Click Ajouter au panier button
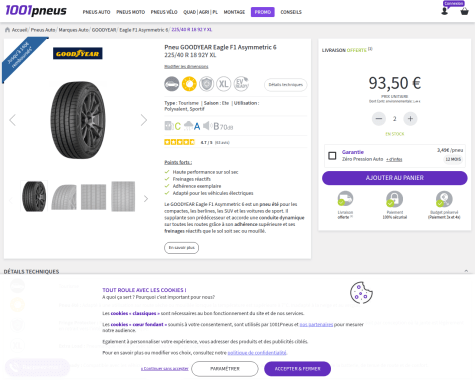Screen dimensions: 475x380 point(395,178)
